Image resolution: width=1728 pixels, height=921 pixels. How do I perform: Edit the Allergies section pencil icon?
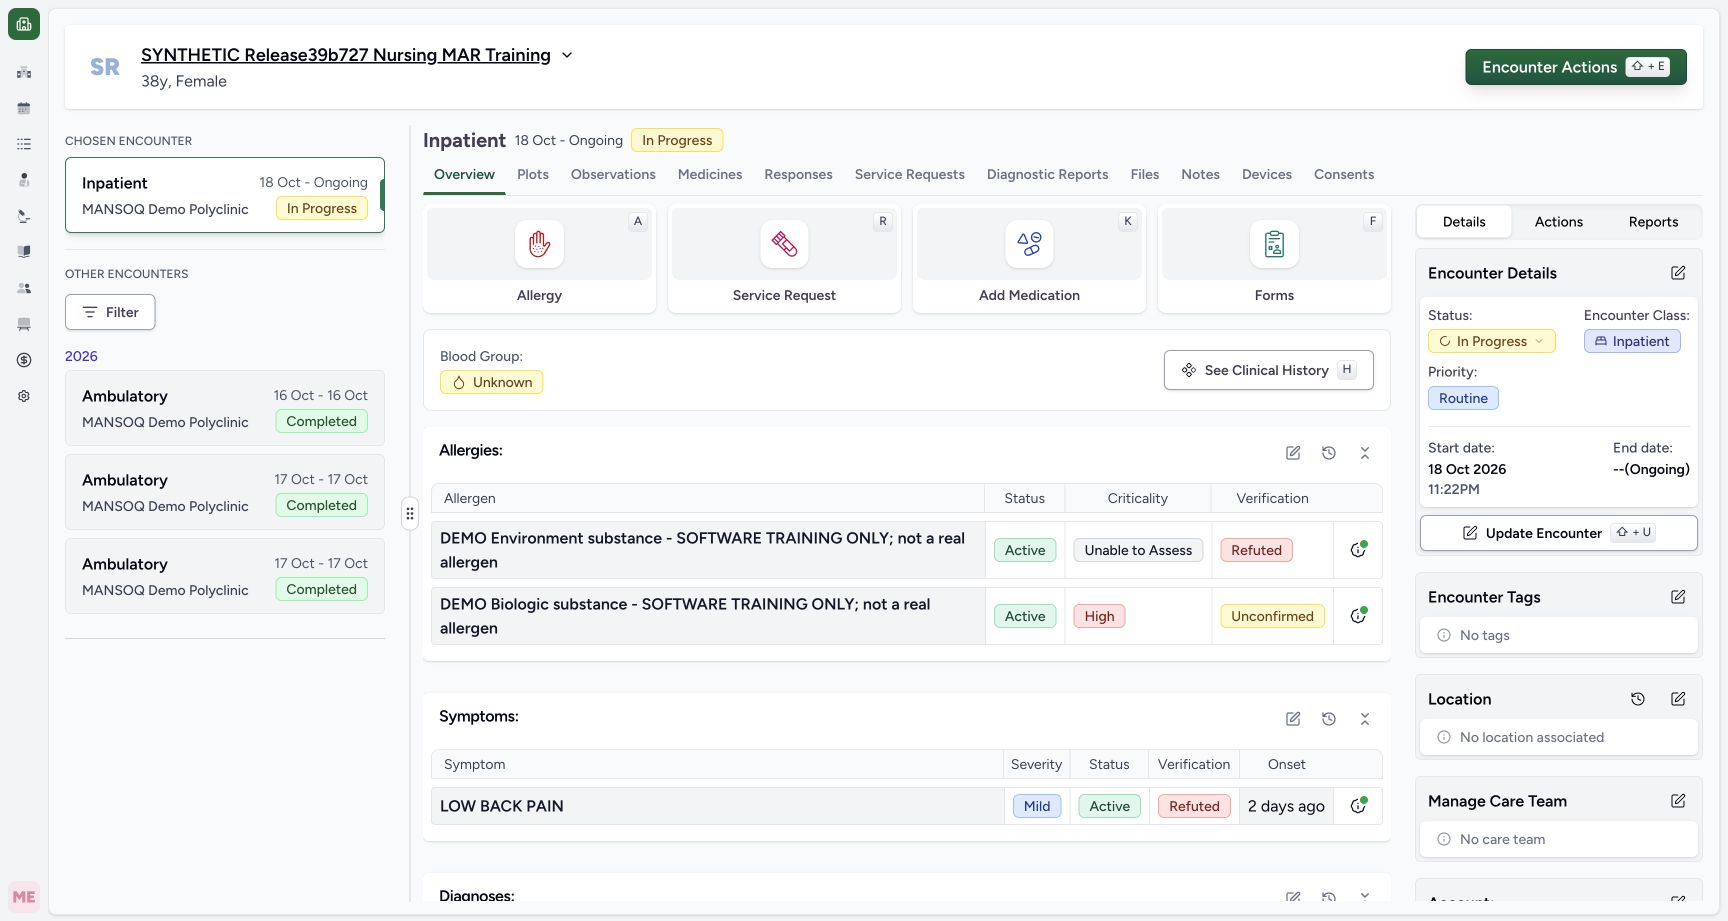[1293, 453]
